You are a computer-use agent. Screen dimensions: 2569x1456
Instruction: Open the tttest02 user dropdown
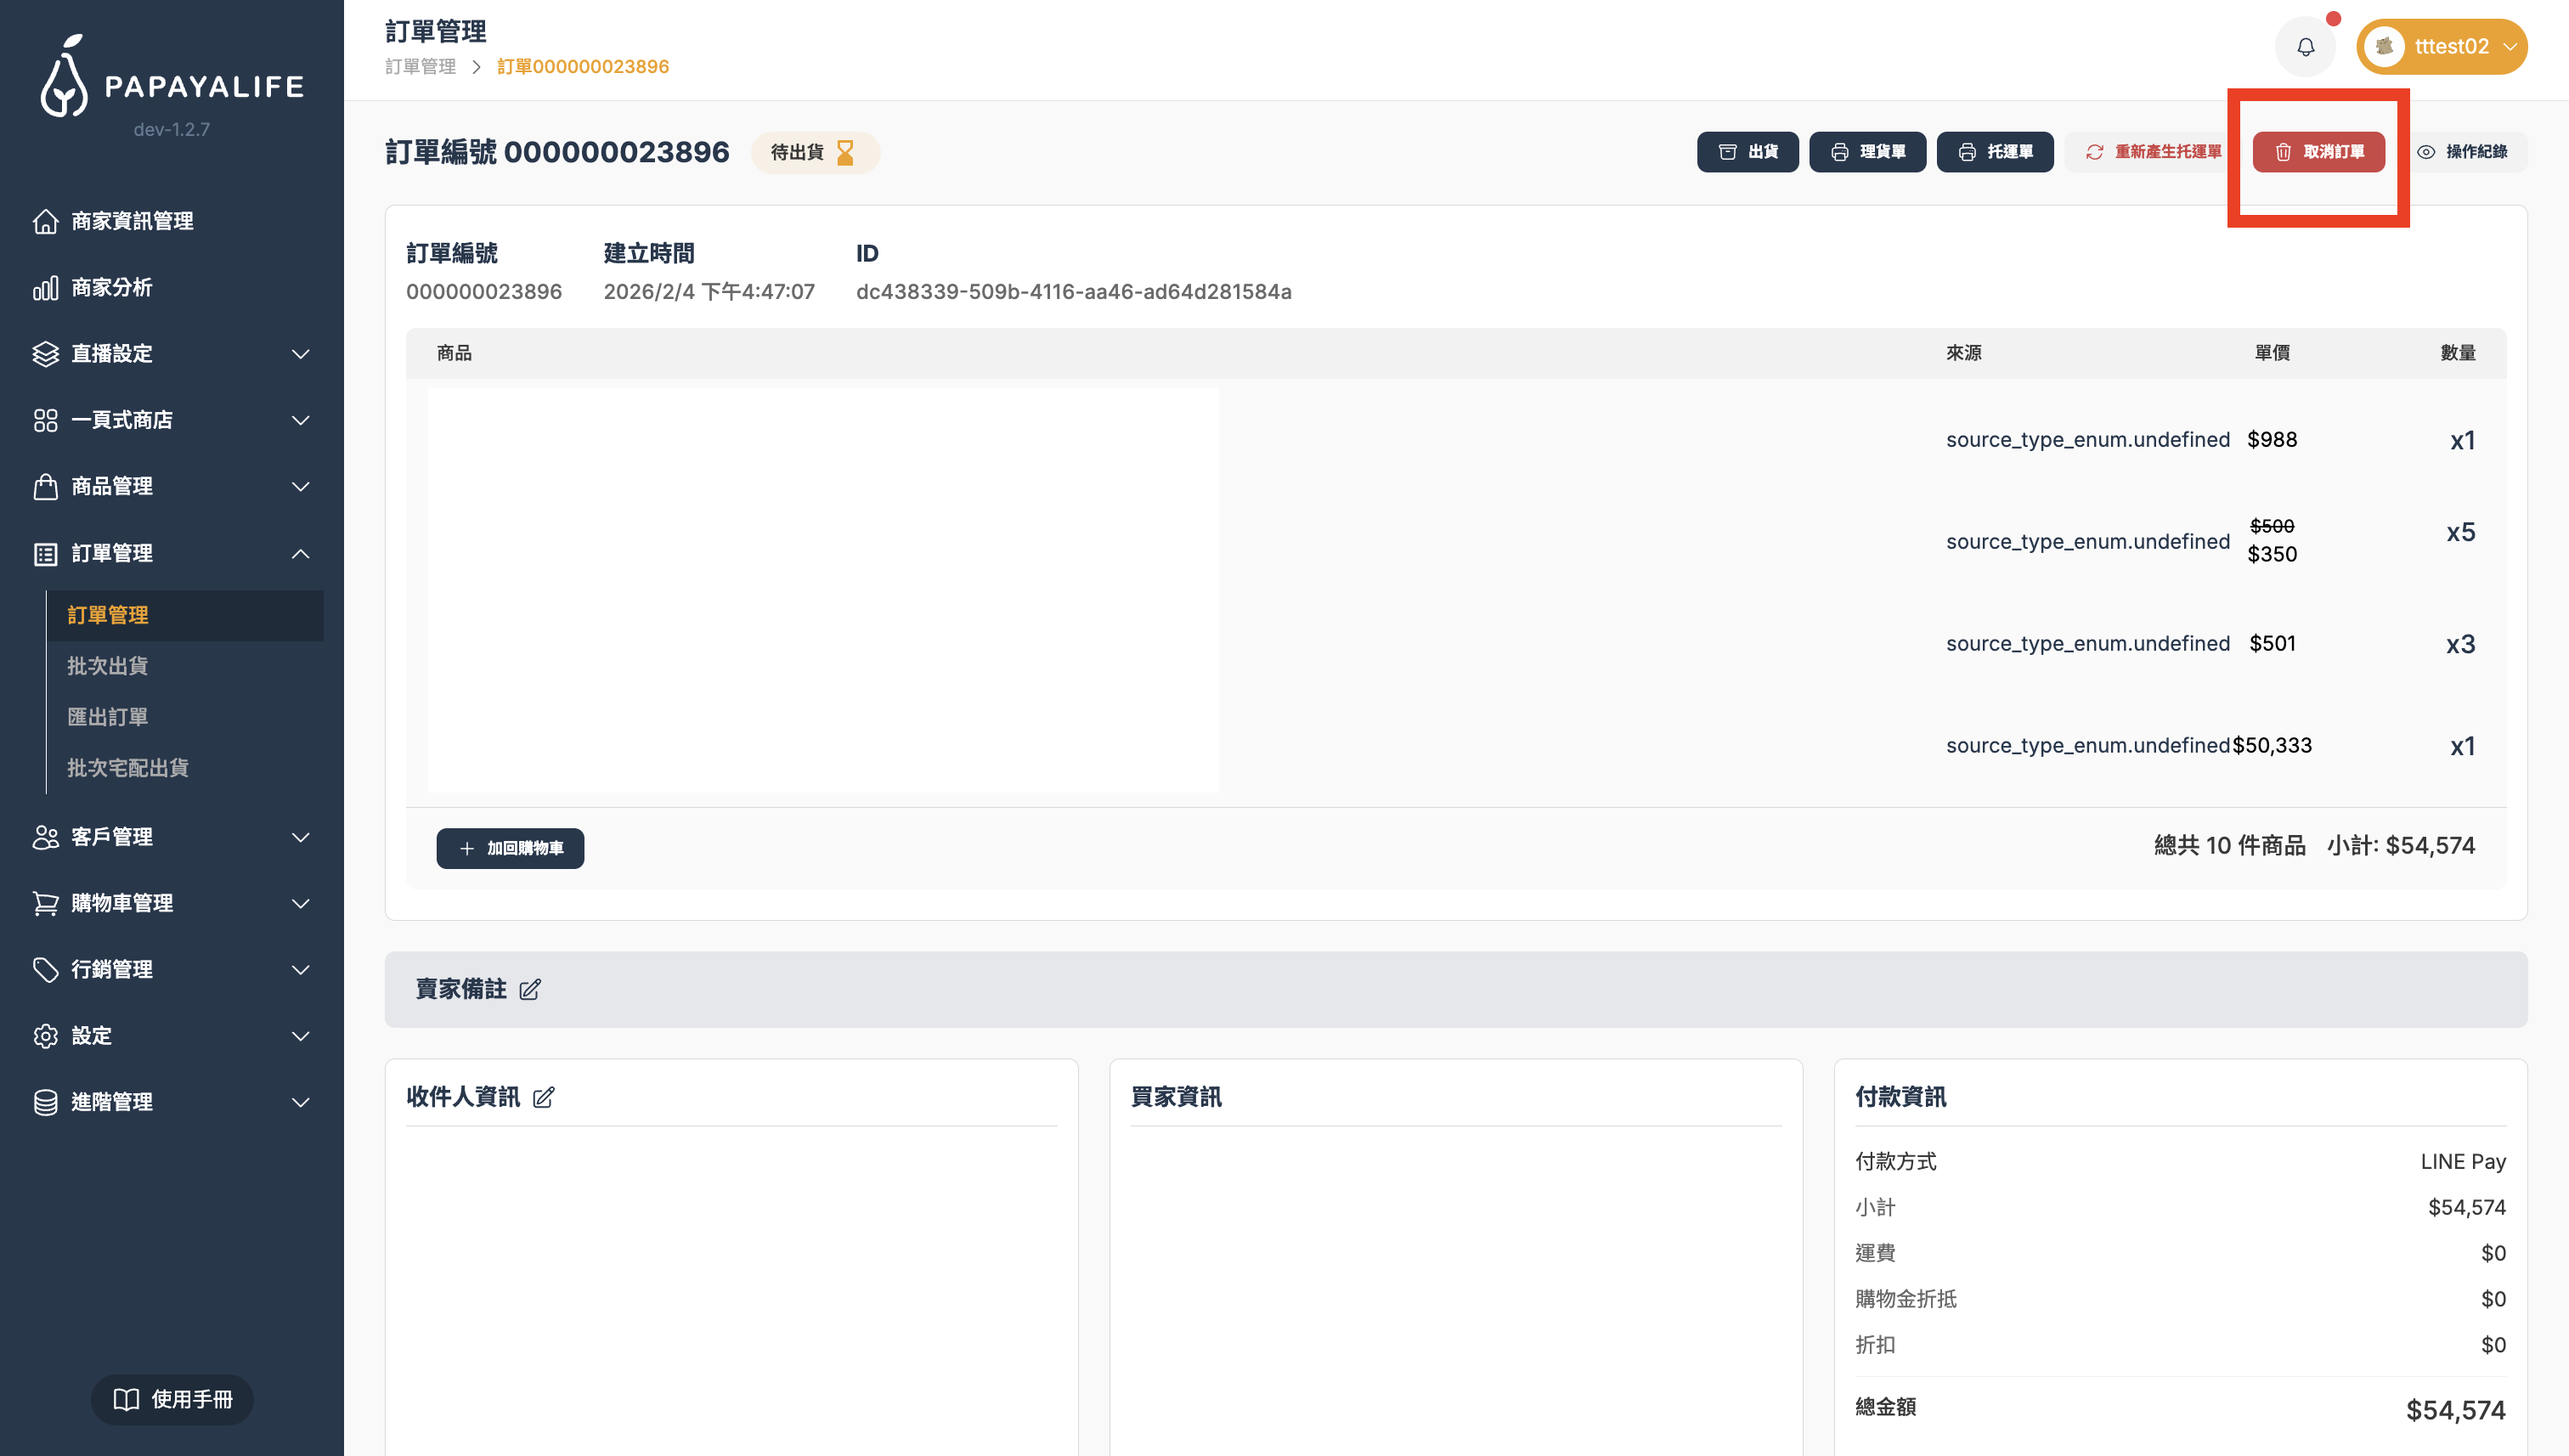[2441, 47]
